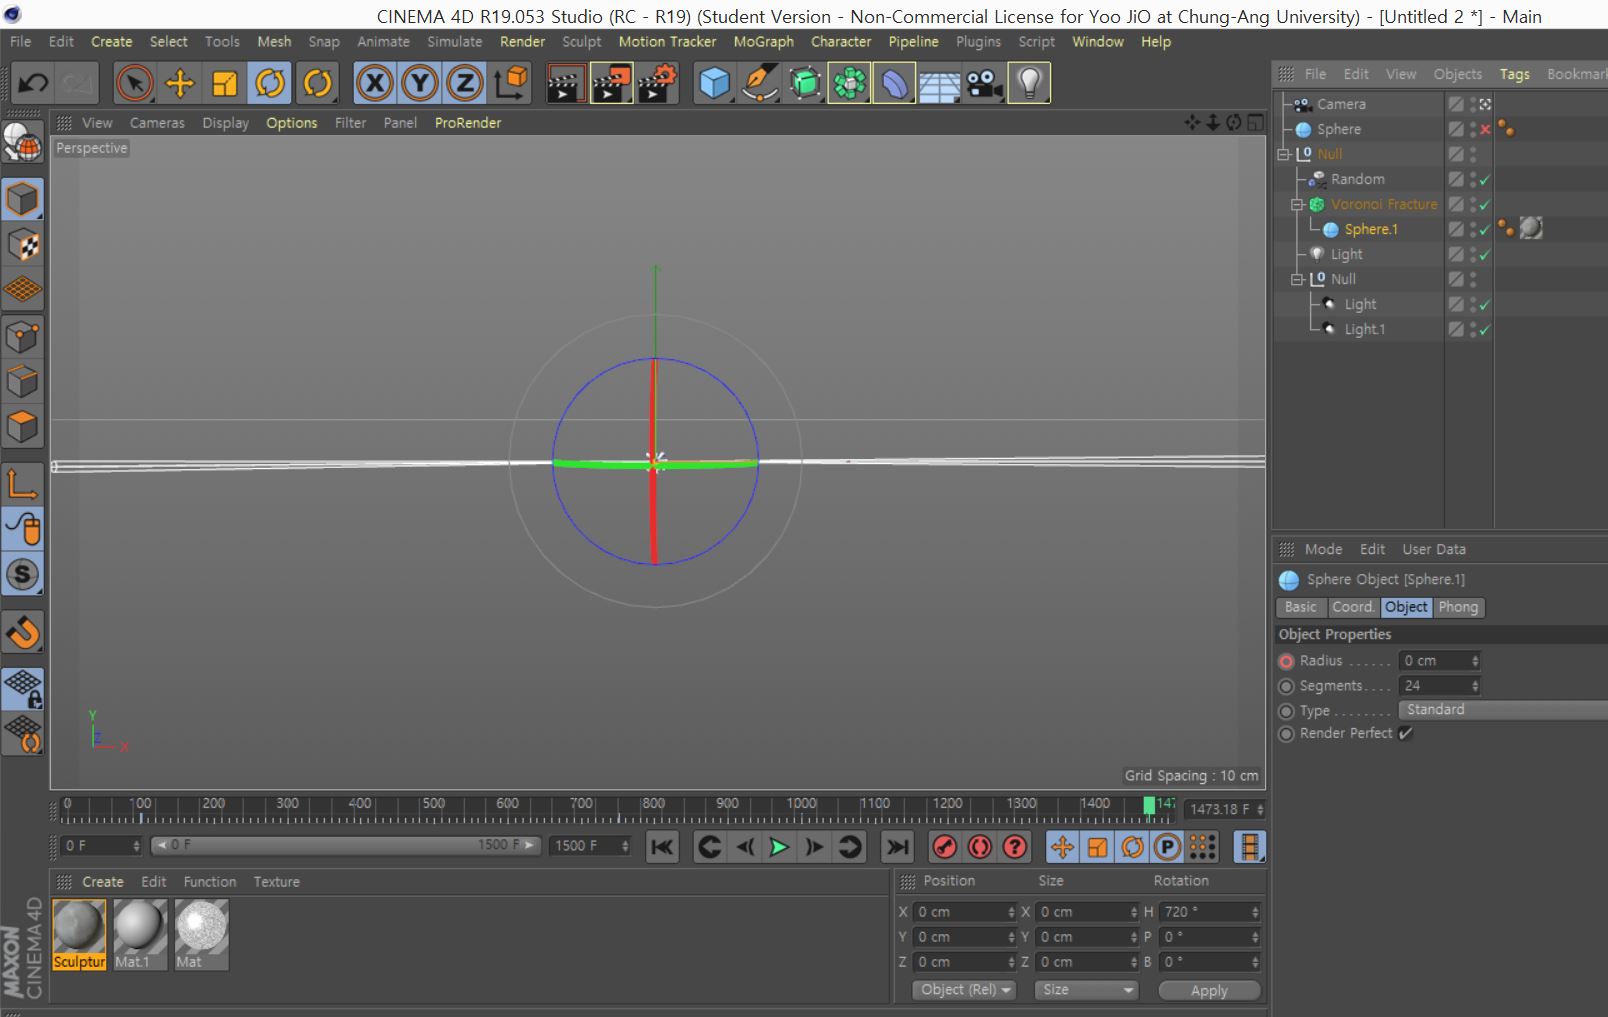
Task: Click the Radius value field
Action: click(x=1439, y=661)
